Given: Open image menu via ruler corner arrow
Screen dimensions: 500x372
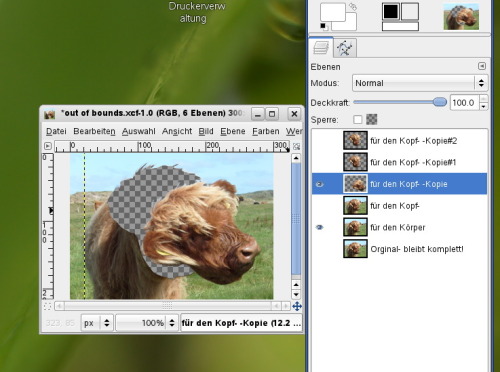Looking at the screenshot, I should tap(48, 146).
